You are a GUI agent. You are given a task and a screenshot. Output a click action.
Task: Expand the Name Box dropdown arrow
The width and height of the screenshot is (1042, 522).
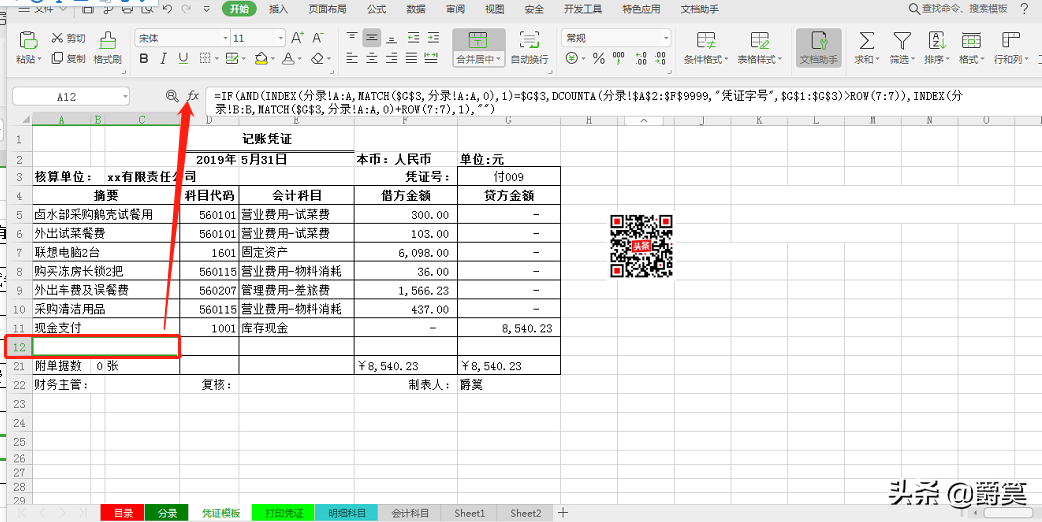point(125,97)
